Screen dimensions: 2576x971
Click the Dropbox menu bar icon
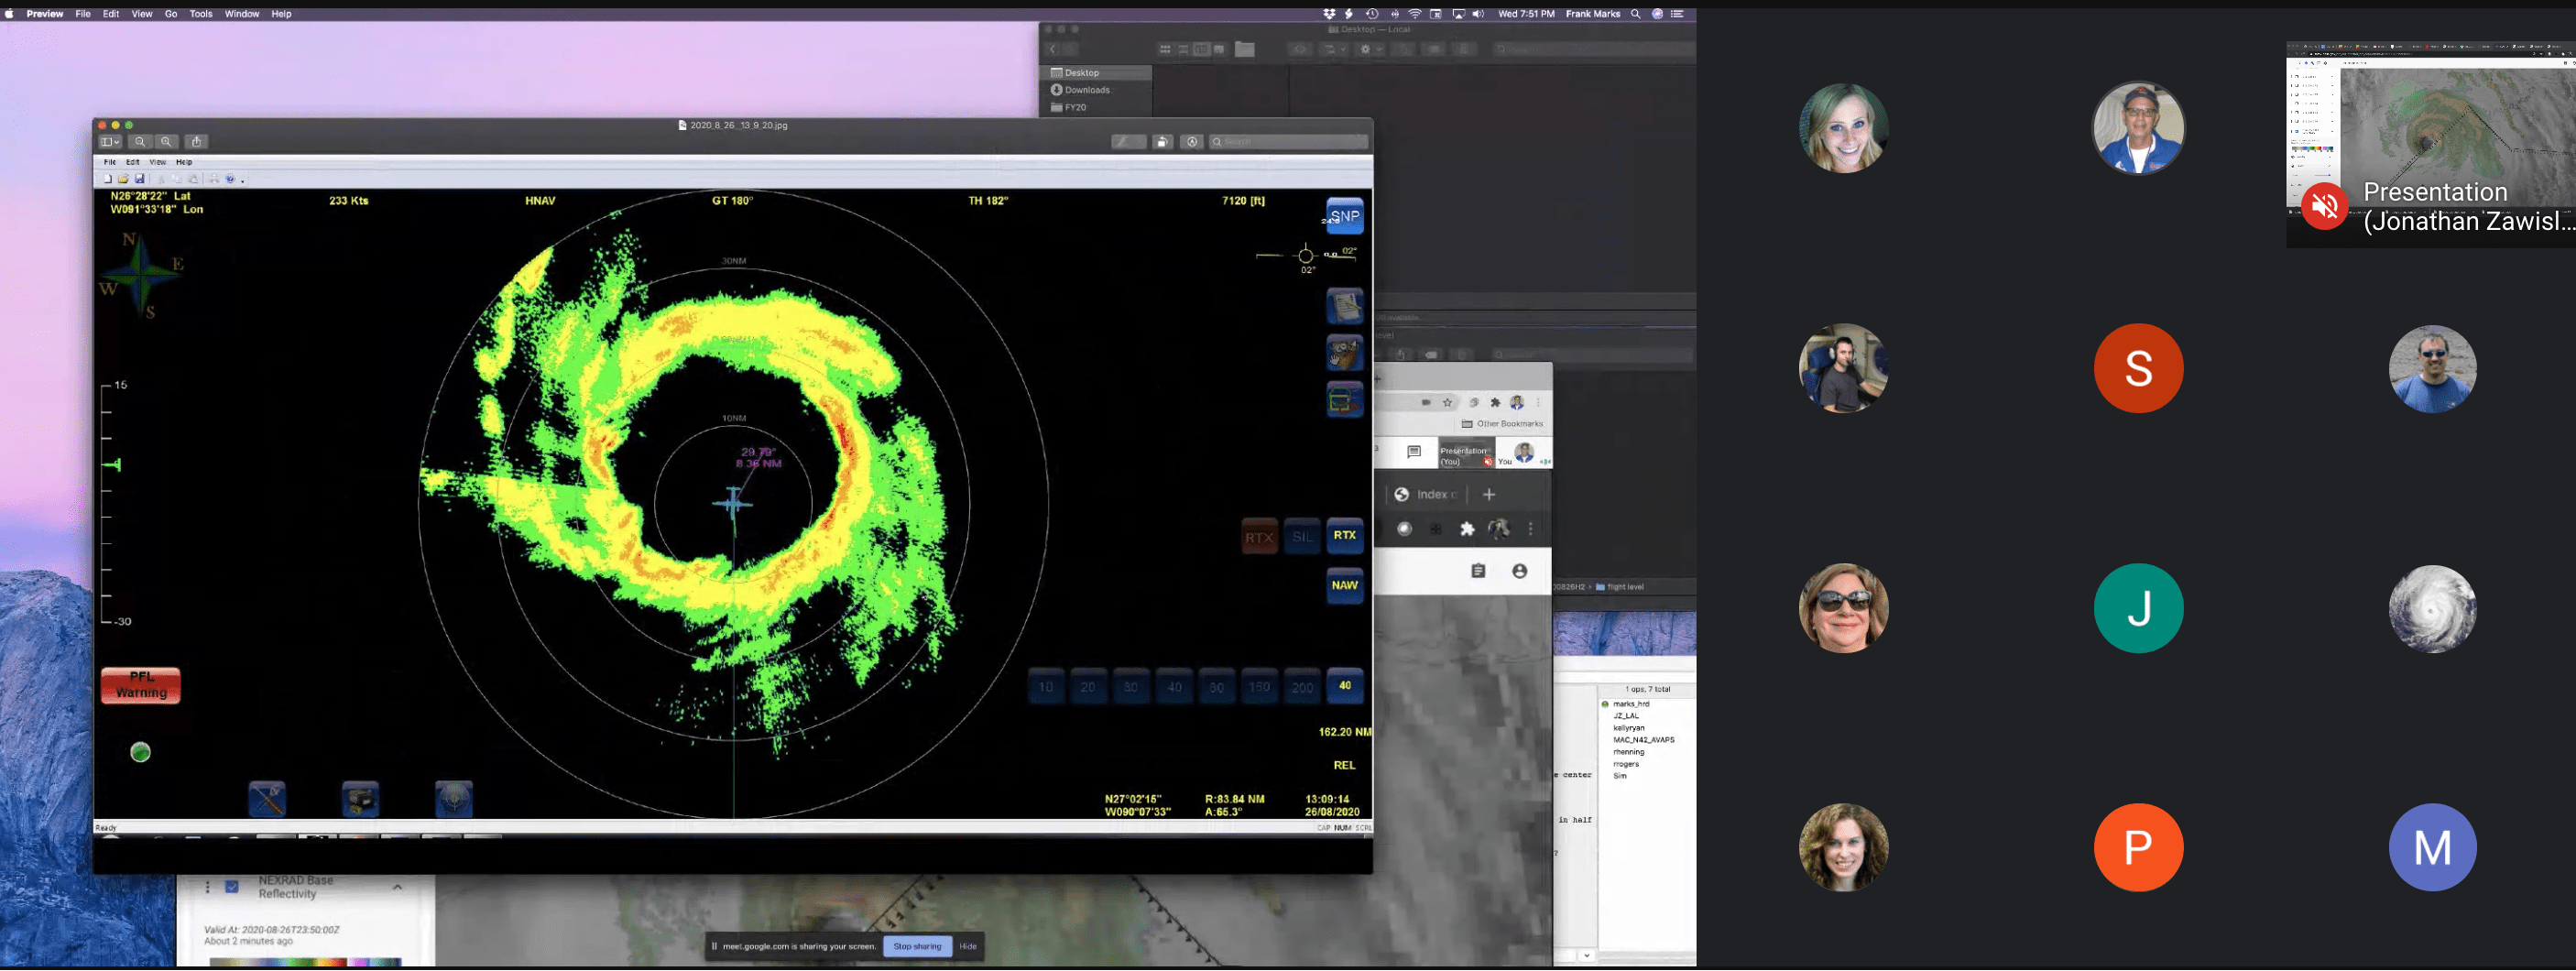pyautogui.click(x=1329, y=14)
